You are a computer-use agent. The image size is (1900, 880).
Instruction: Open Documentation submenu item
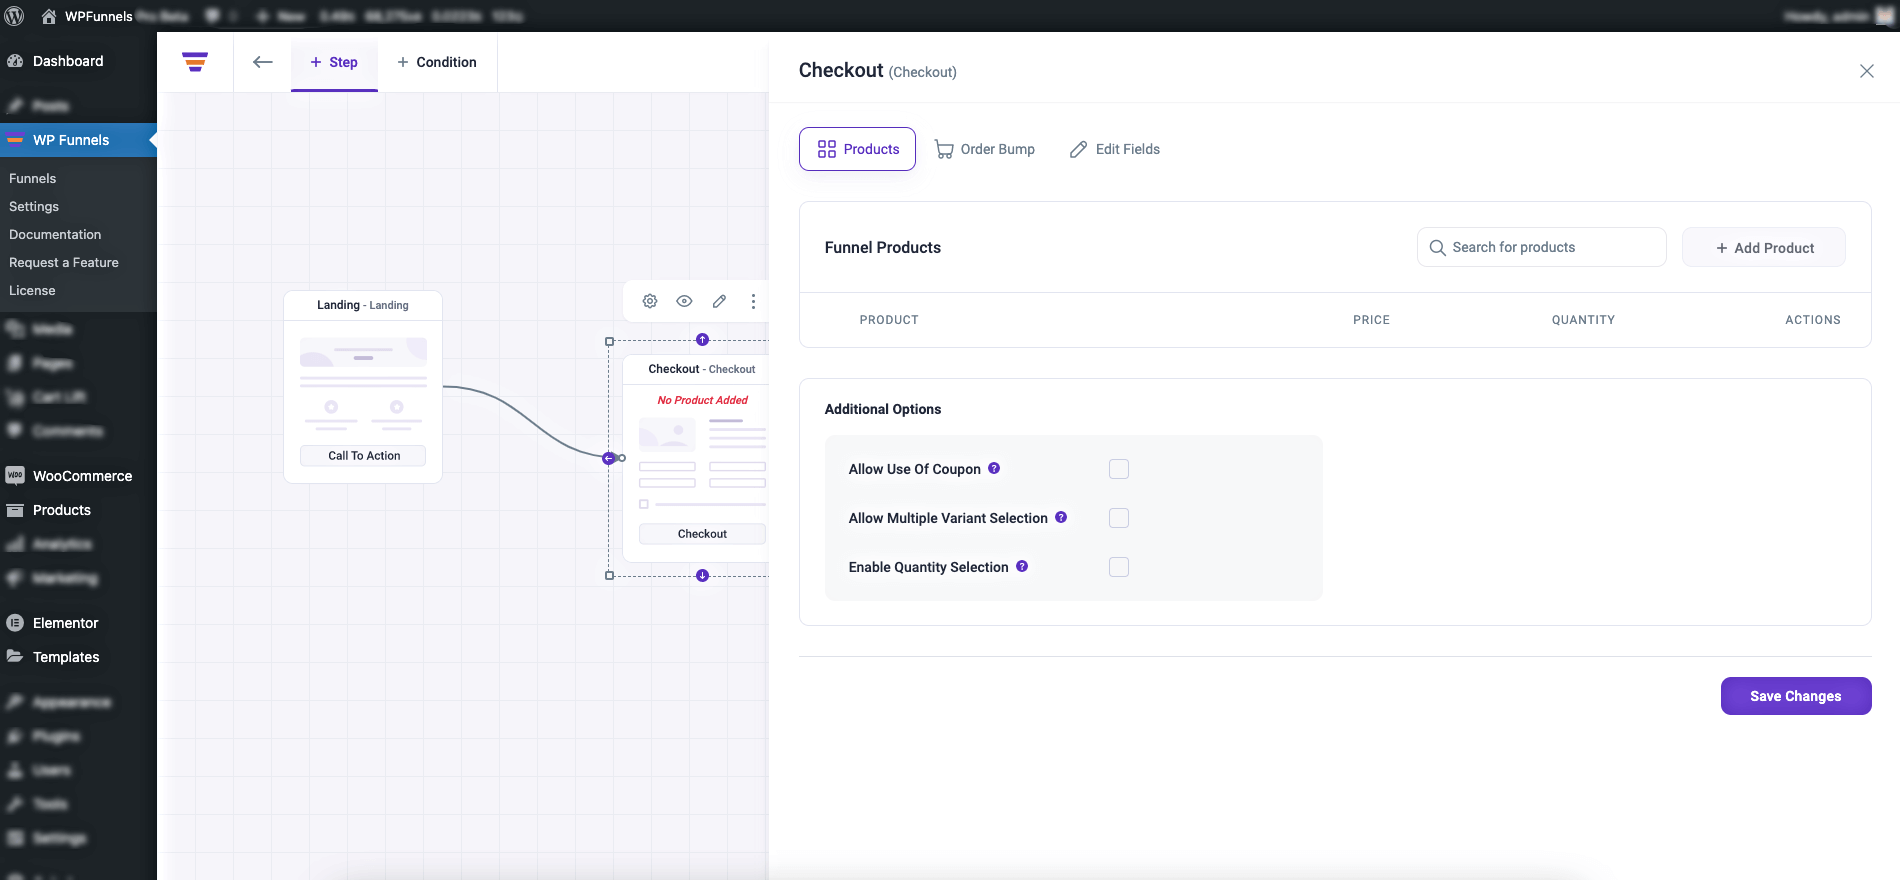click(55, 234)
